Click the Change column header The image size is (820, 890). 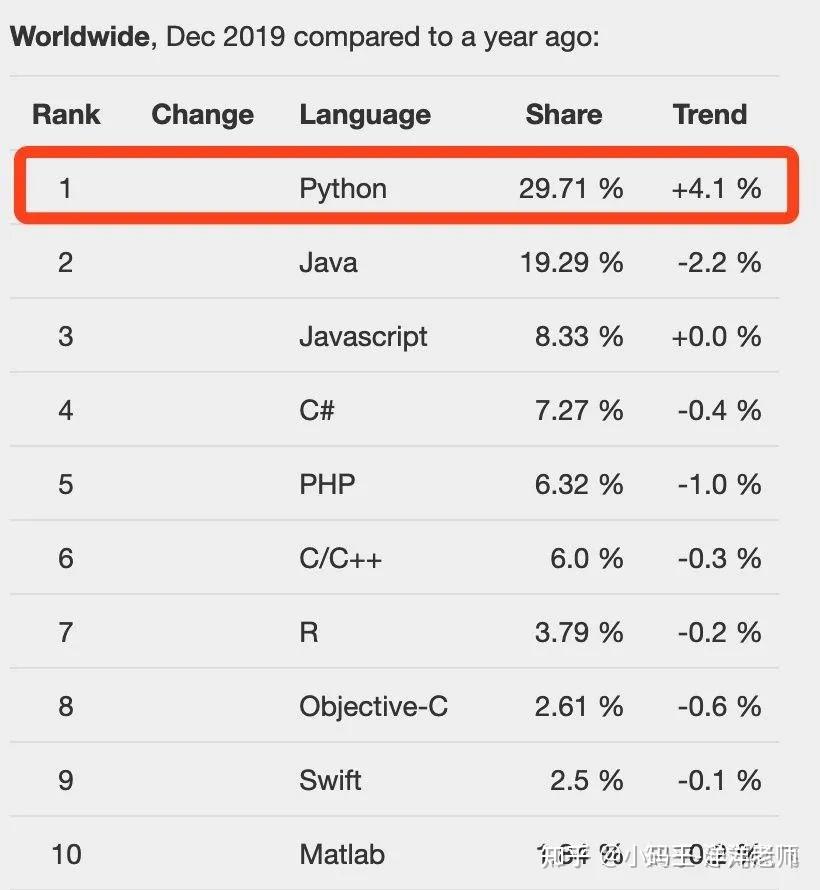(202, 114)
